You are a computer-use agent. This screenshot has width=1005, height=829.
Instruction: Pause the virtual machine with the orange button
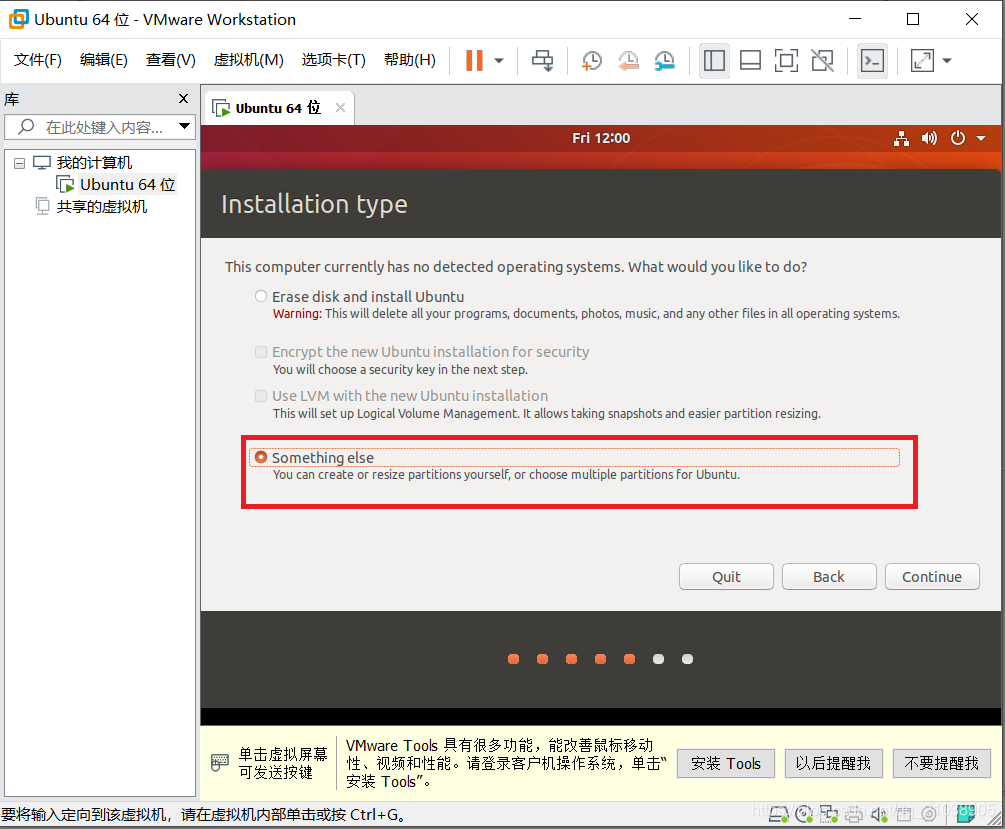tap(474, 61)
